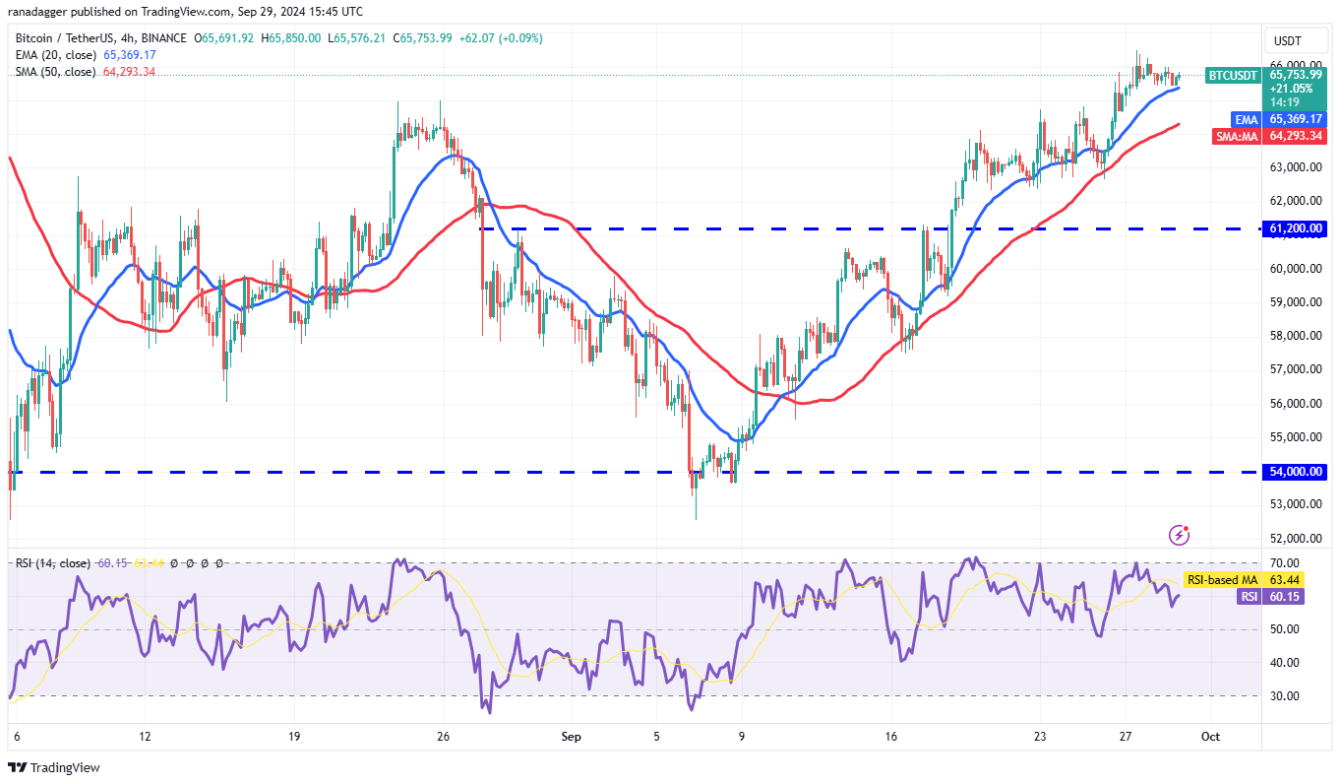Click the green BTCUSDT price label

coord(1235,76)
